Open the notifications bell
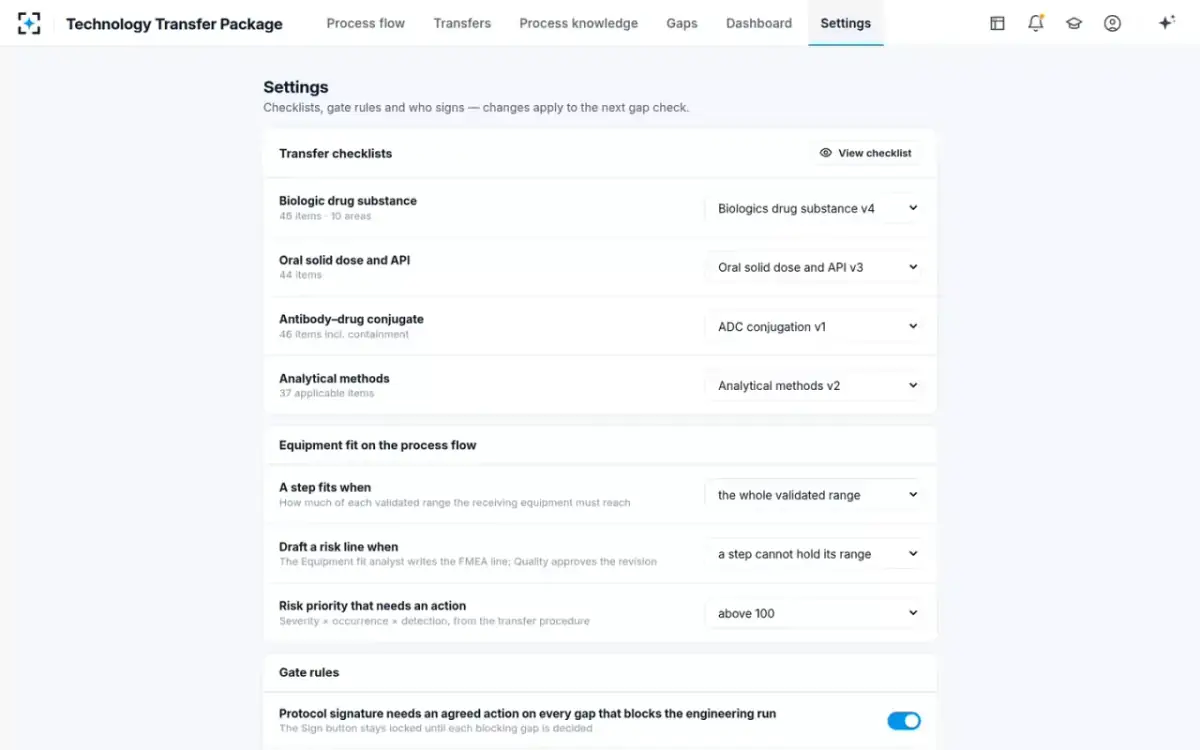 tap(1036, 23)
